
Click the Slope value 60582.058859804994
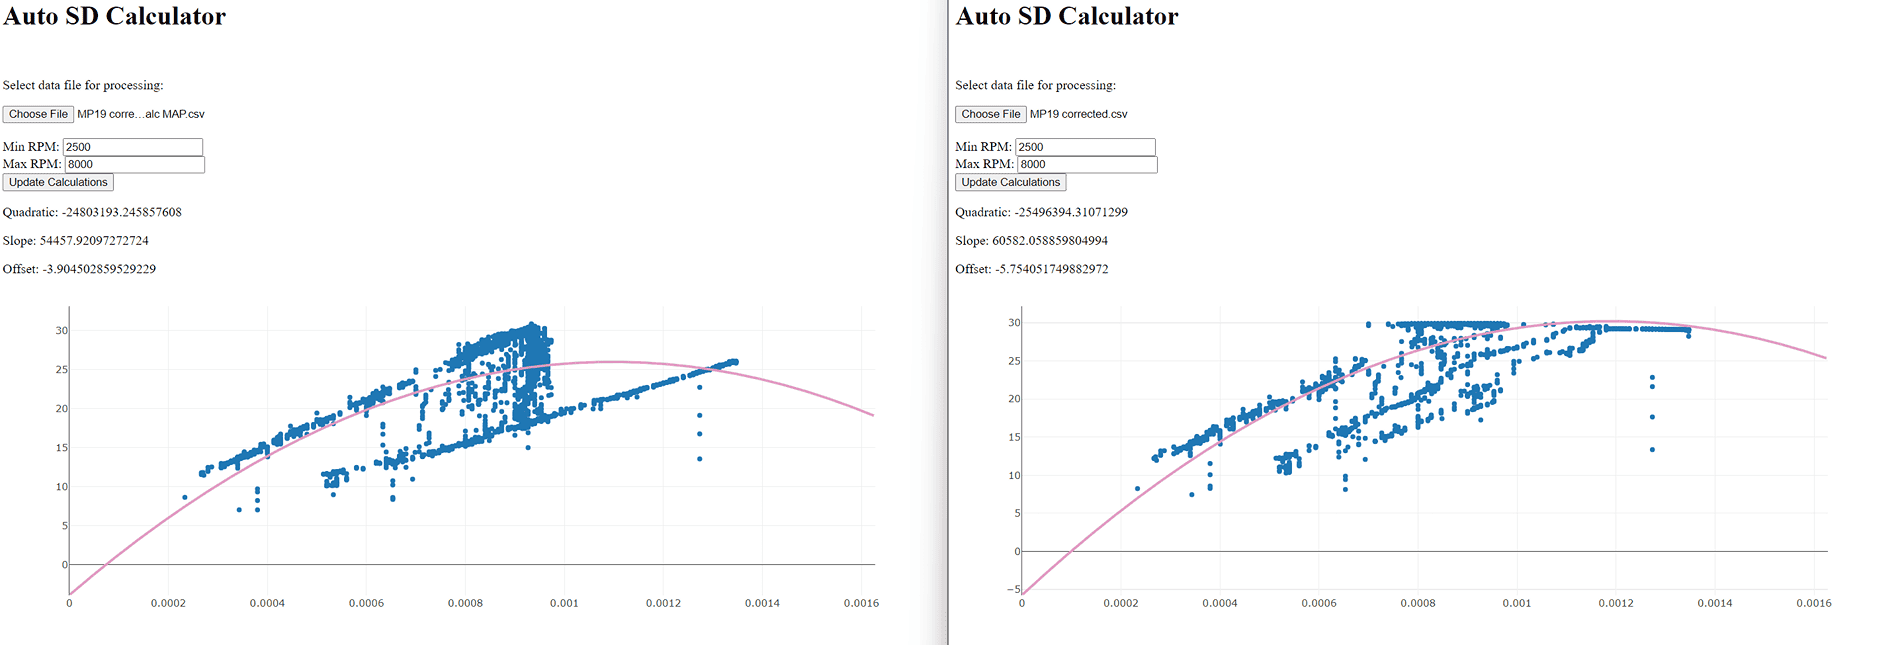click(x=1050, y=241)
